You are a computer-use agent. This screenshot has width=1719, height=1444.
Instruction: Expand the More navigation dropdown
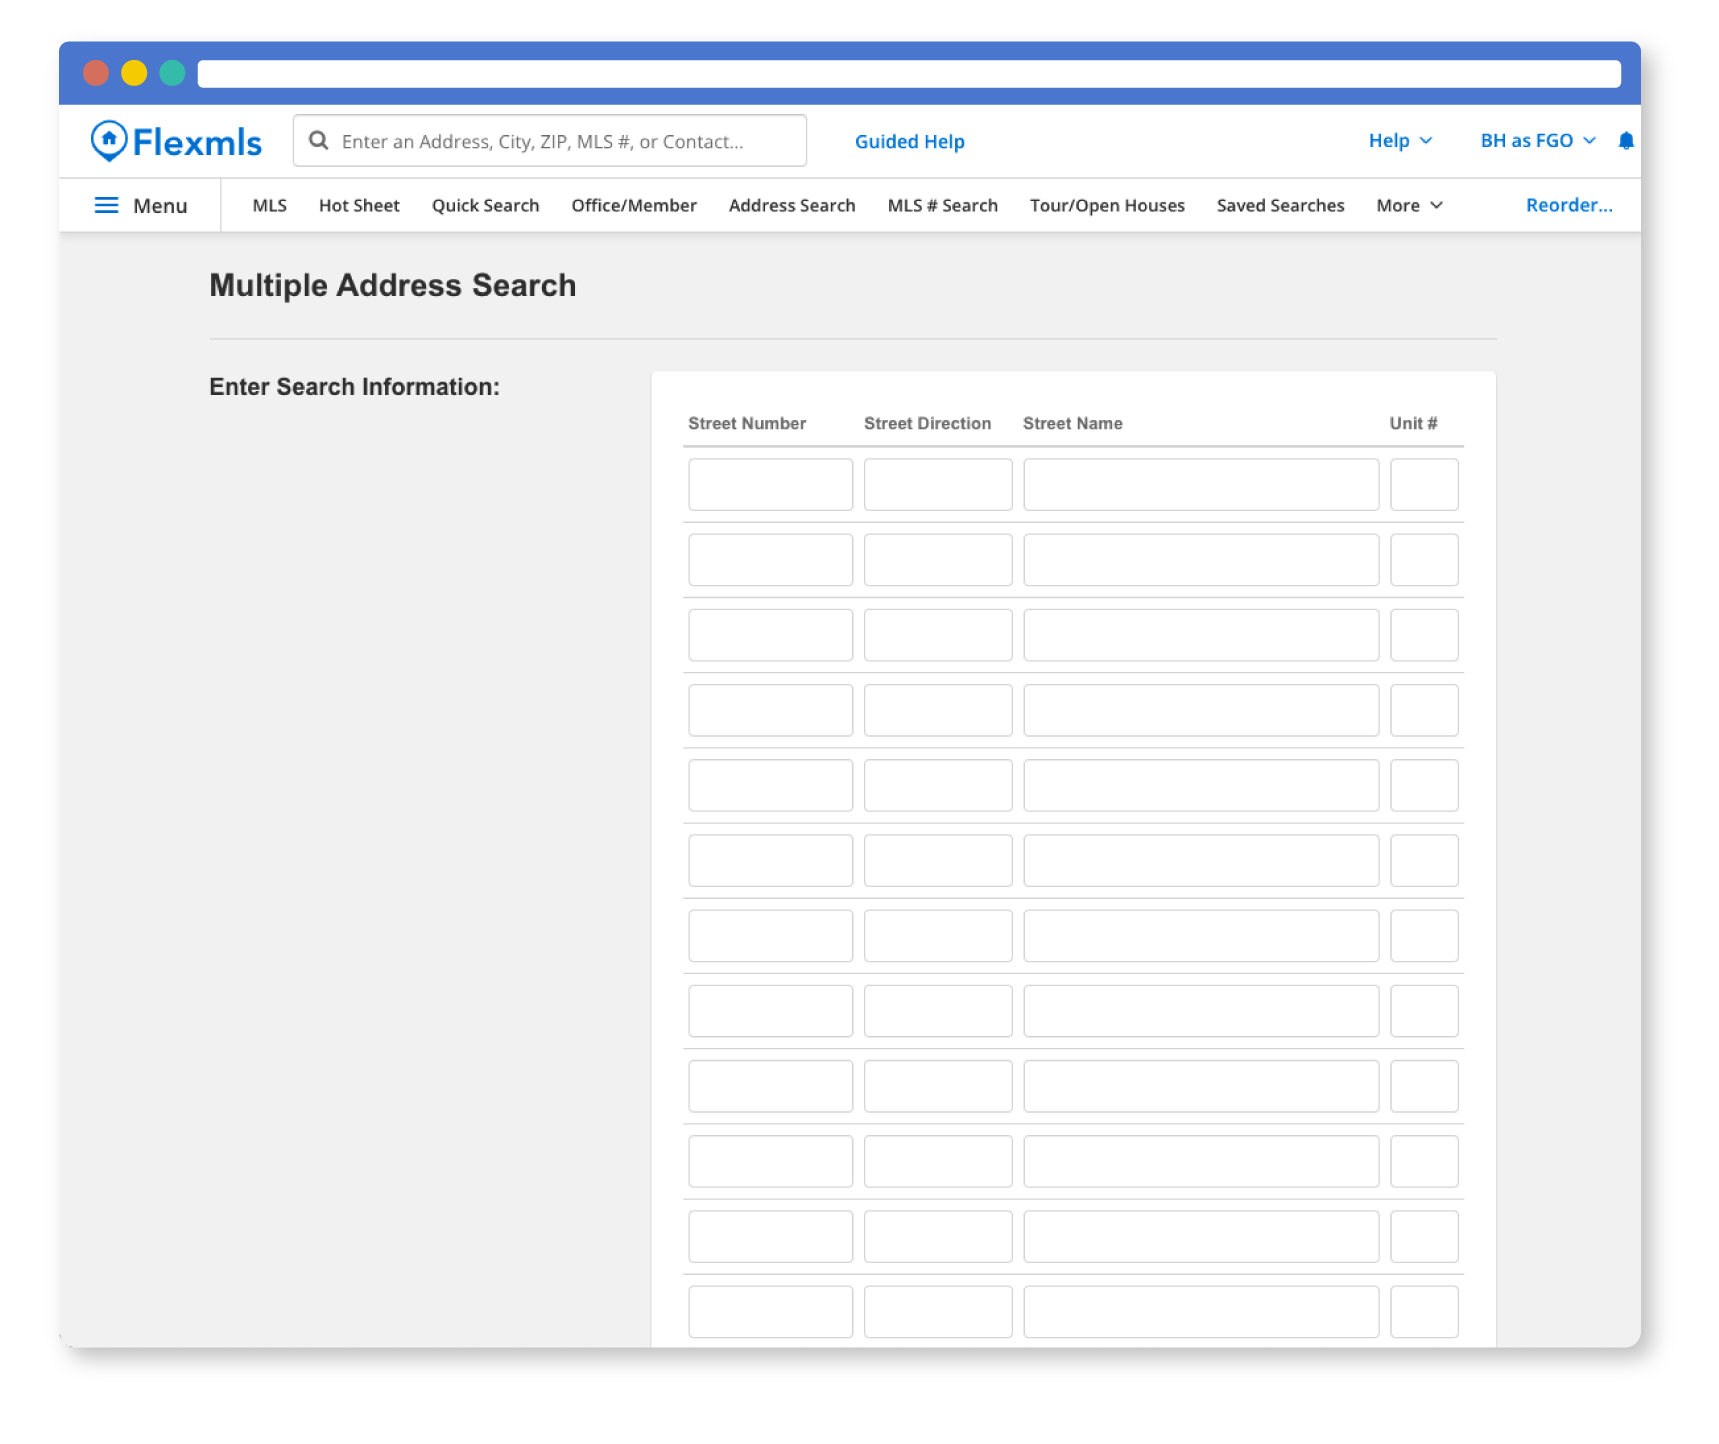[x=1409, y=205]
